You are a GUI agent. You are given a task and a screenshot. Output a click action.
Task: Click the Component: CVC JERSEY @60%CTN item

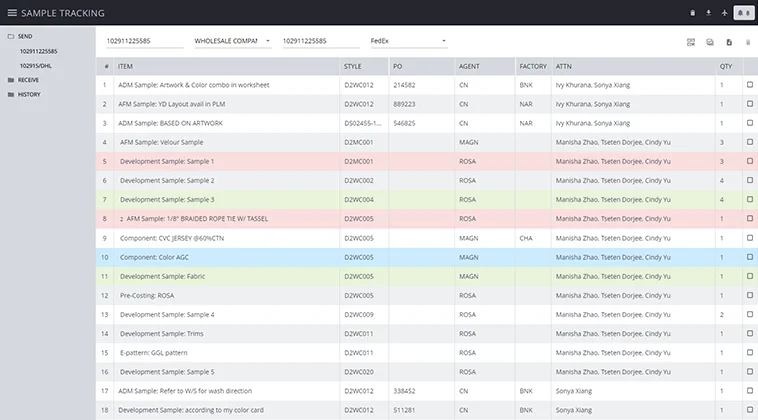[172, 238]
